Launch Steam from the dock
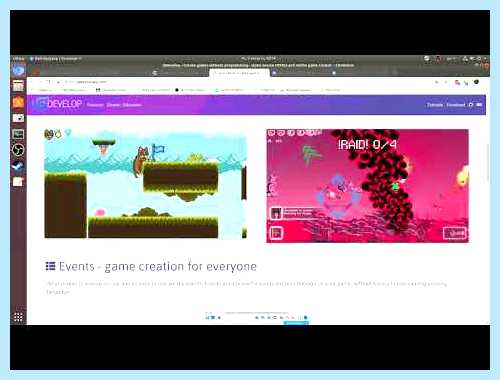Viewport: 500px width, 380px height. click(x=18, y=166)
